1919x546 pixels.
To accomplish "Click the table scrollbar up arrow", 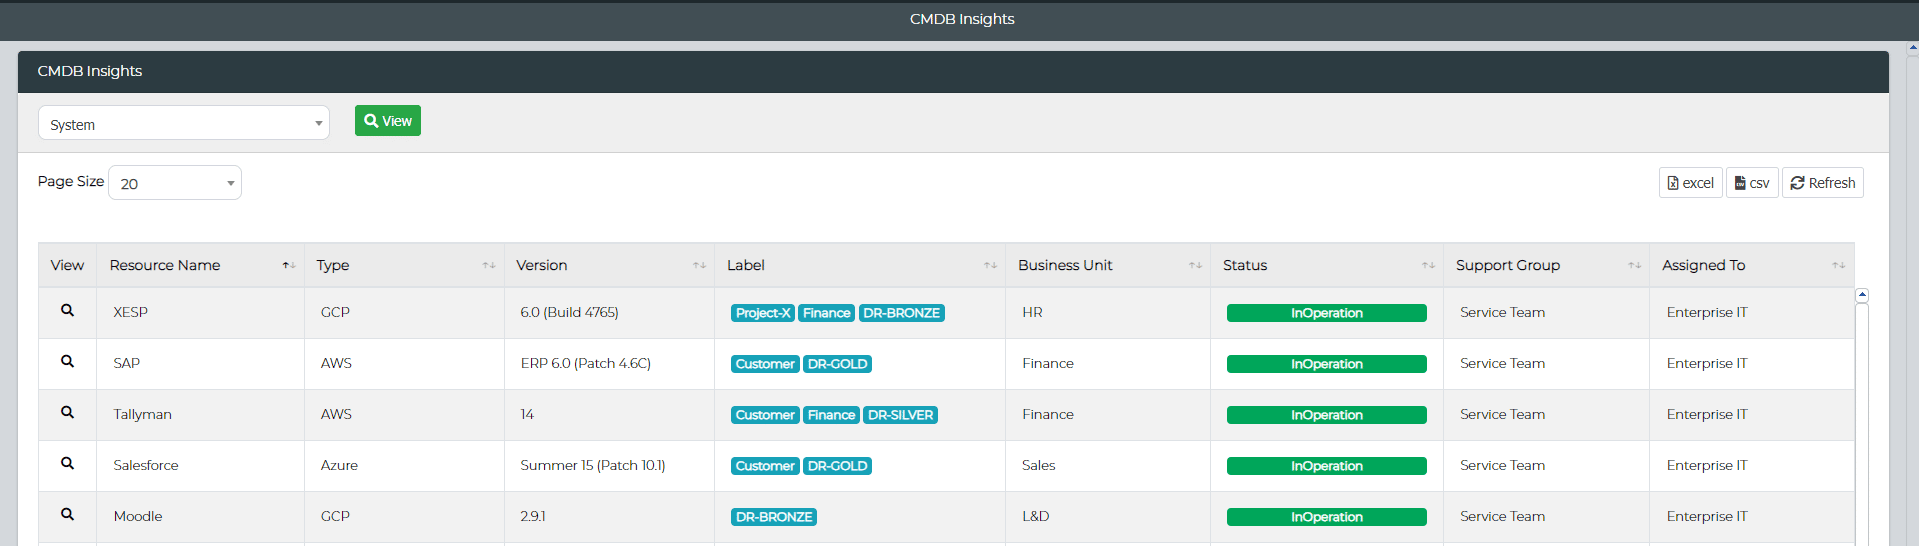I will [1861, 295].
